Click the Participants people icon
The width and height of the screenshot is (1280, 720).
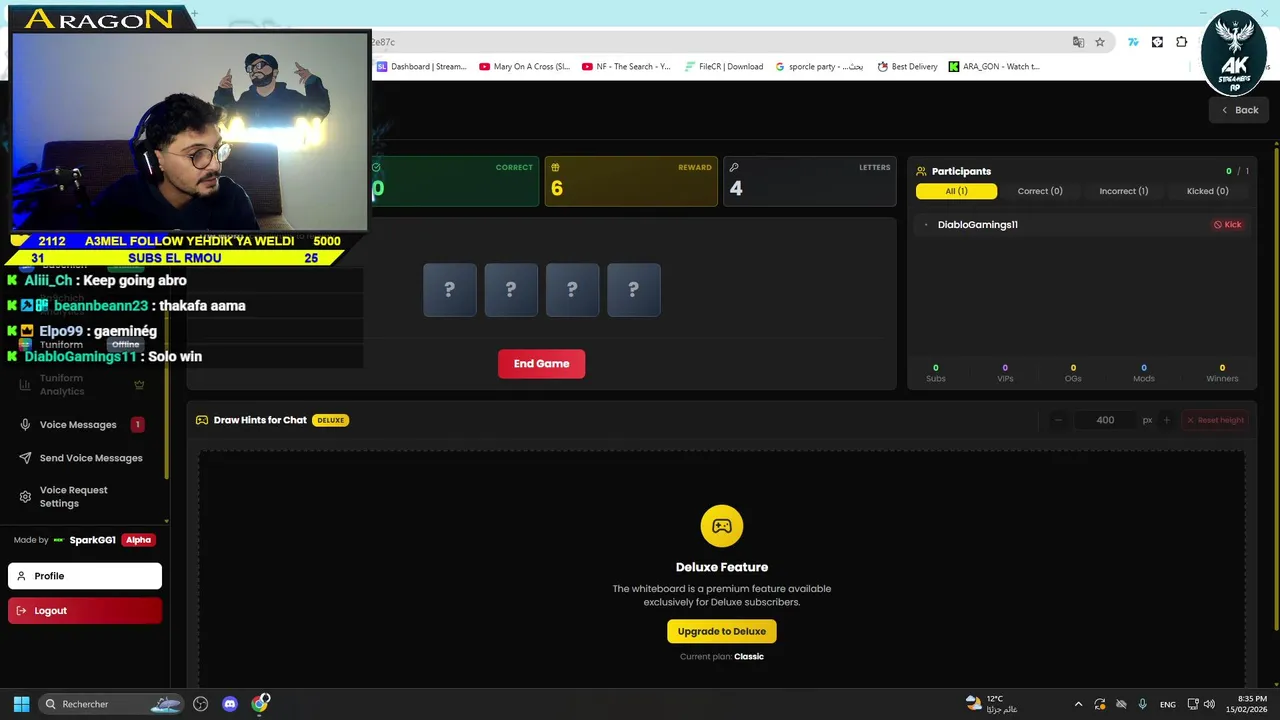tap(921, 171)
